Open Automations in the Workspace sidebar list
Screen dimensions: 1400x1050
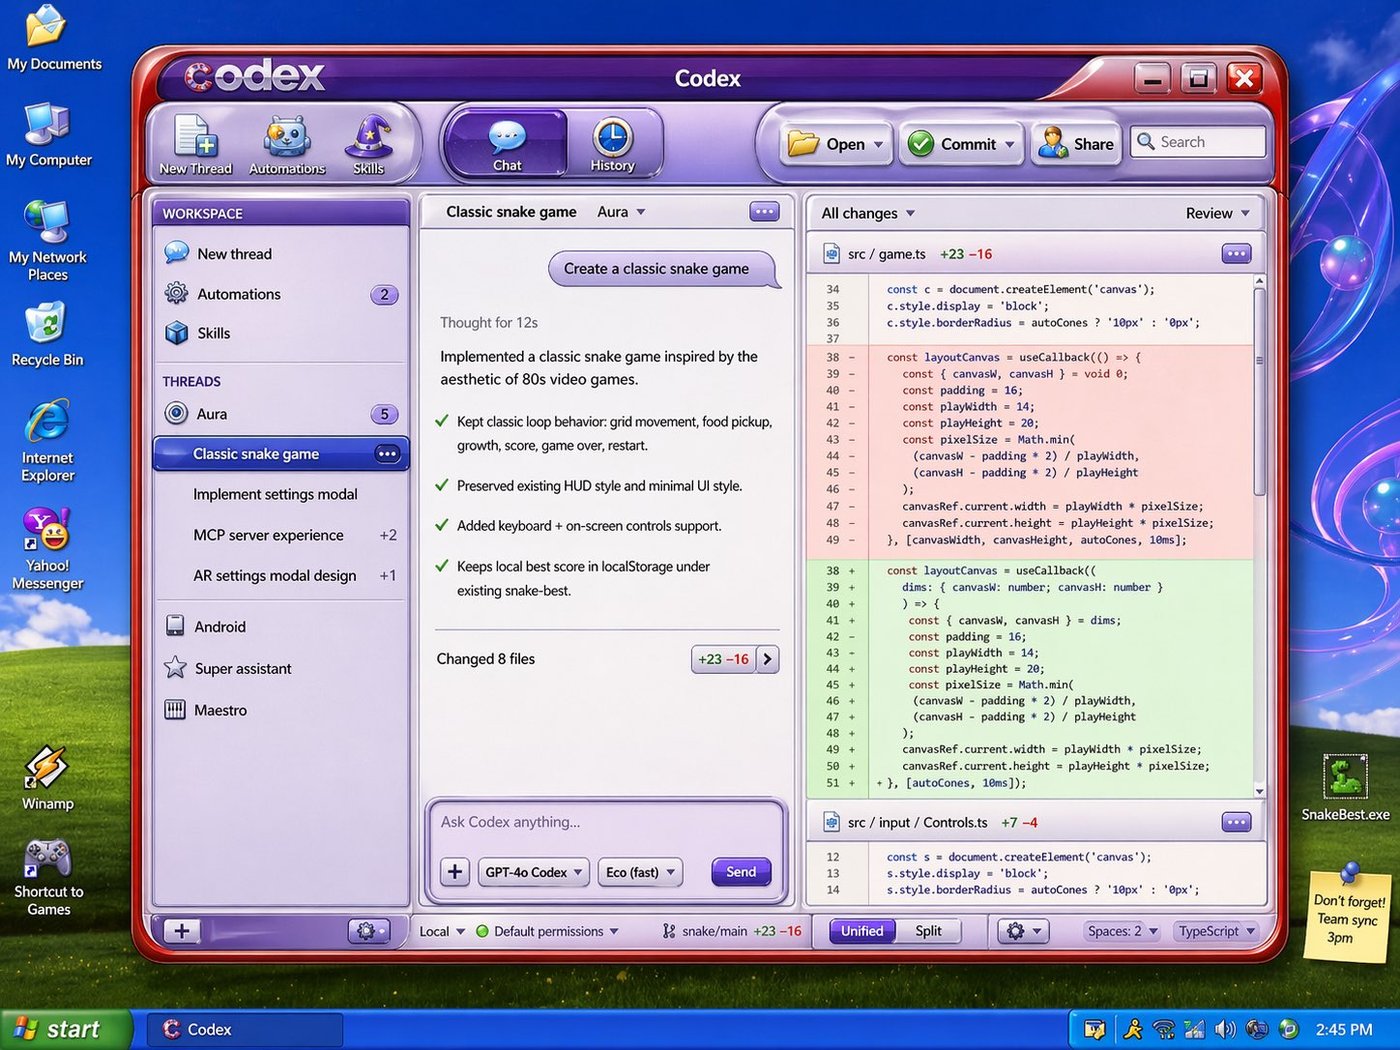(x=281, y=294)
